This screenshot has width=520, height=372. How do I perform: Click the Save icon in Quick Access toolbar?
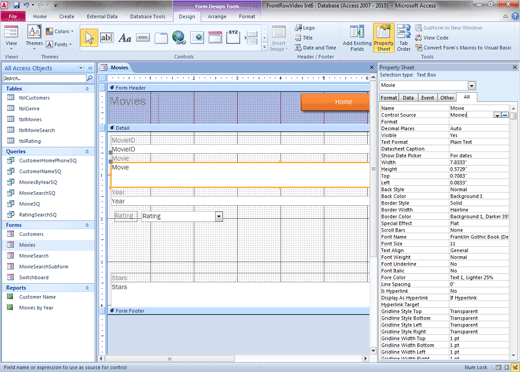tap(16, 5)
